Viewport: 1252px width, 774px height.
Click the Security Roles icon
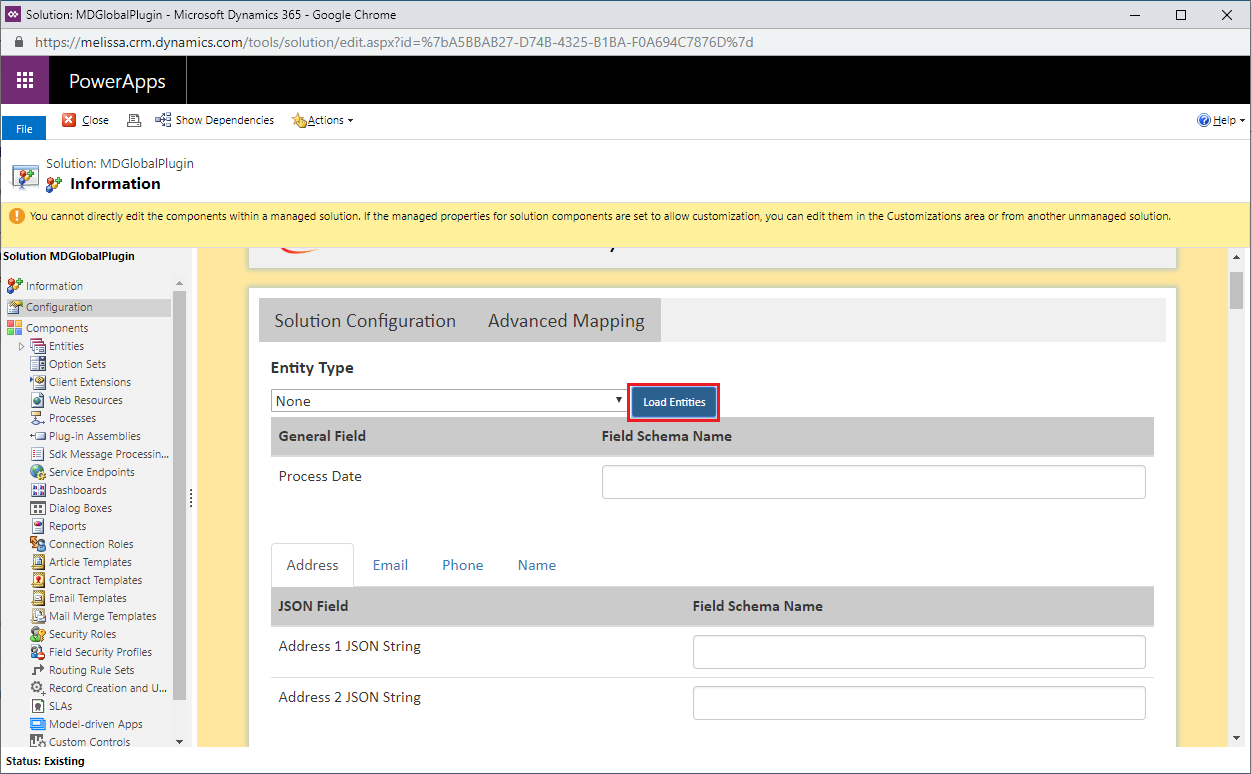pyautogui.click(x=38, y=634)
